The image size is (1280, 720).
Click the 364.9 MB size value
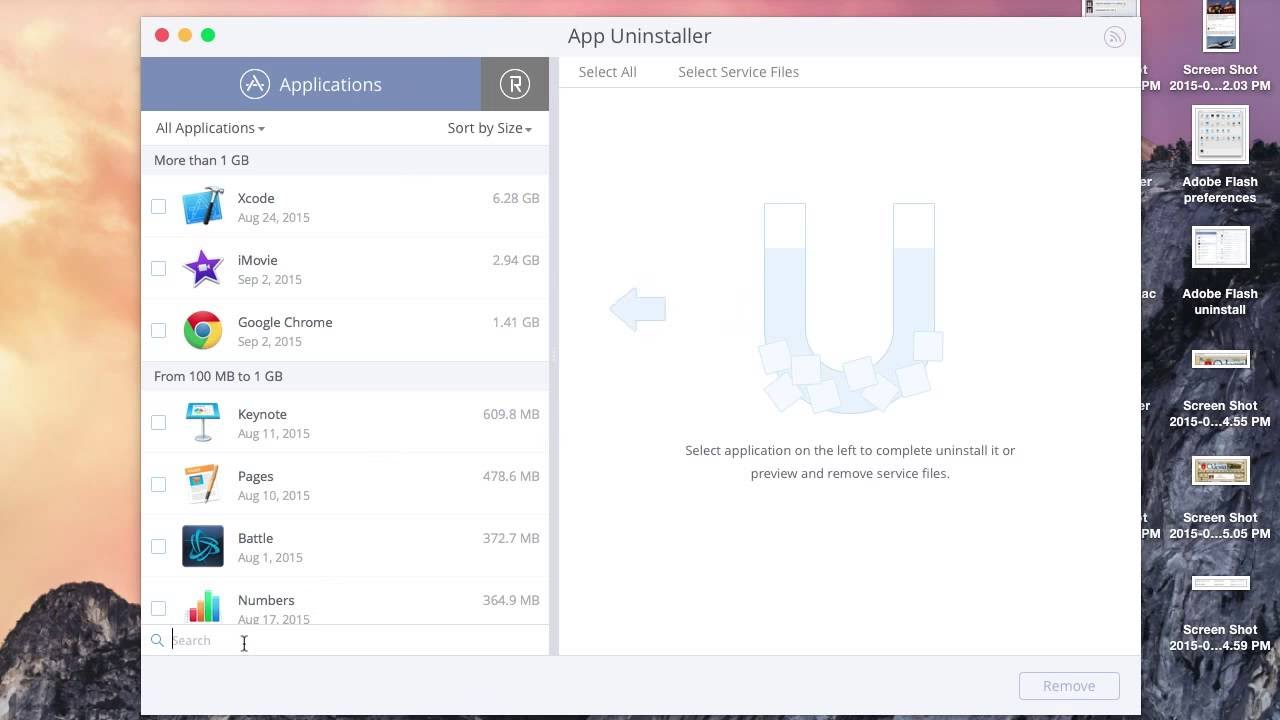[511, 600]
